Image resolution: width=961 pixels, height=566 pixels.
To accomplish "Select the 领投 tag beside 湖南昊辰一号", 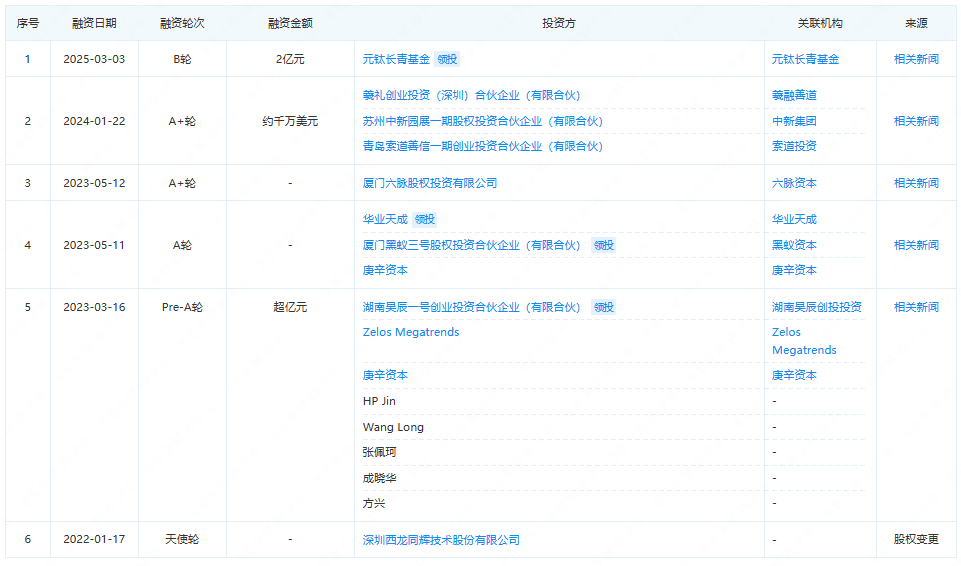I will [x=604, y=307].
